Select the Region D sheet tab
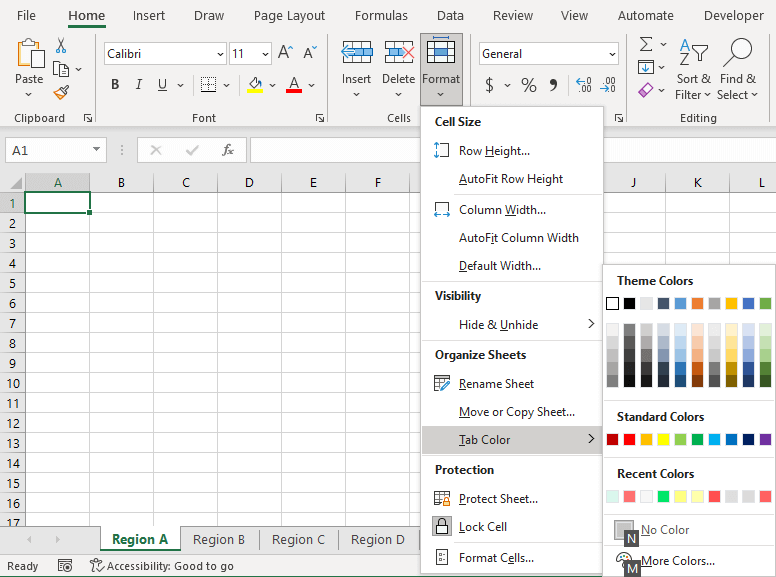Screen dimensions: 776x577 point(378,539)
